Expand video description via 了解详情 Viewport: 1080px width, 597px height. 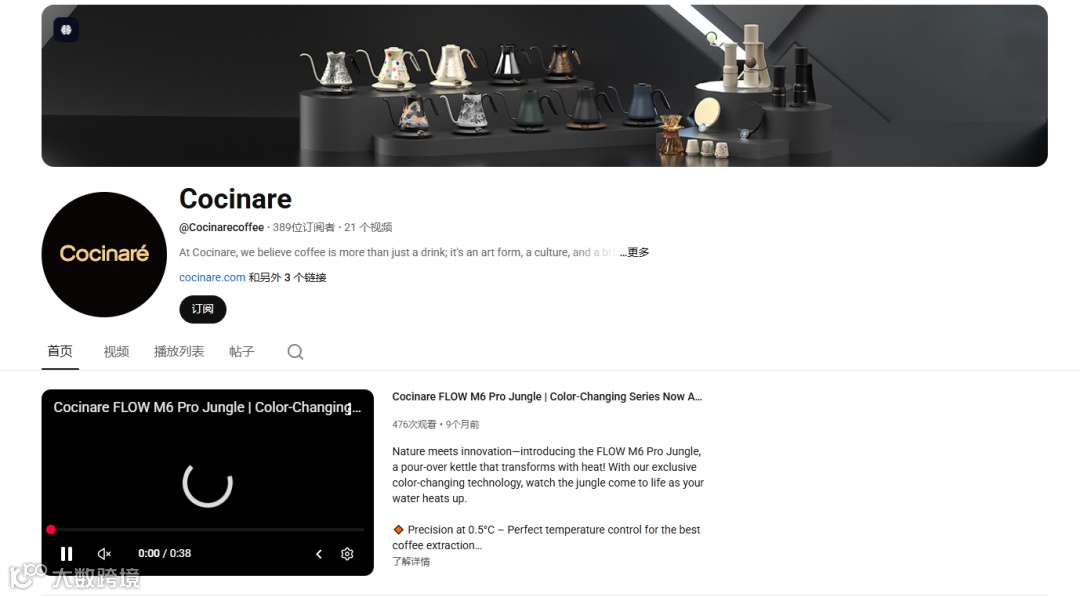[411, 561]
